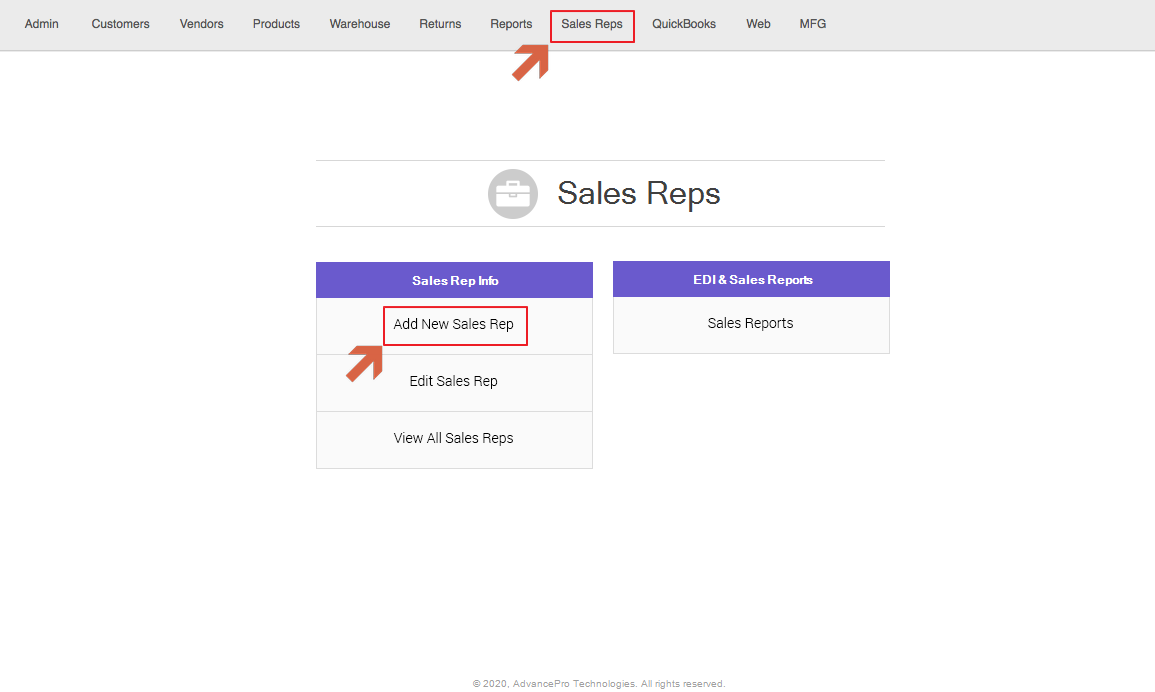
Task: Click the Sales Reps page title
Action: (639, 193)
